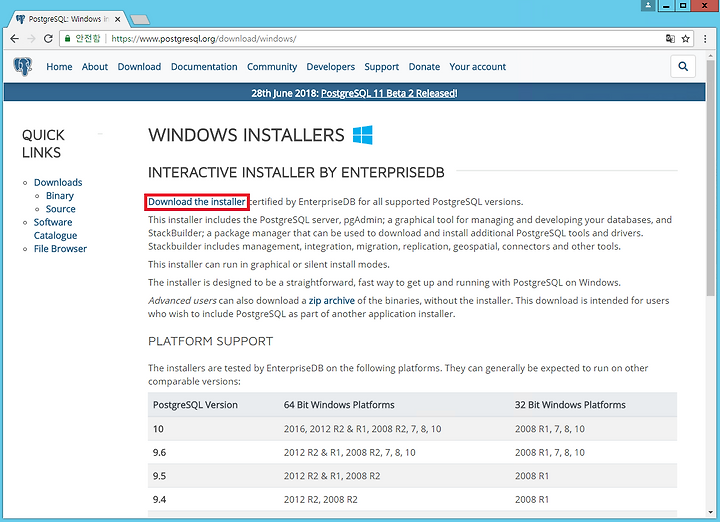
Task: Click the scrollbar down arrow
Action: [711, 512]
